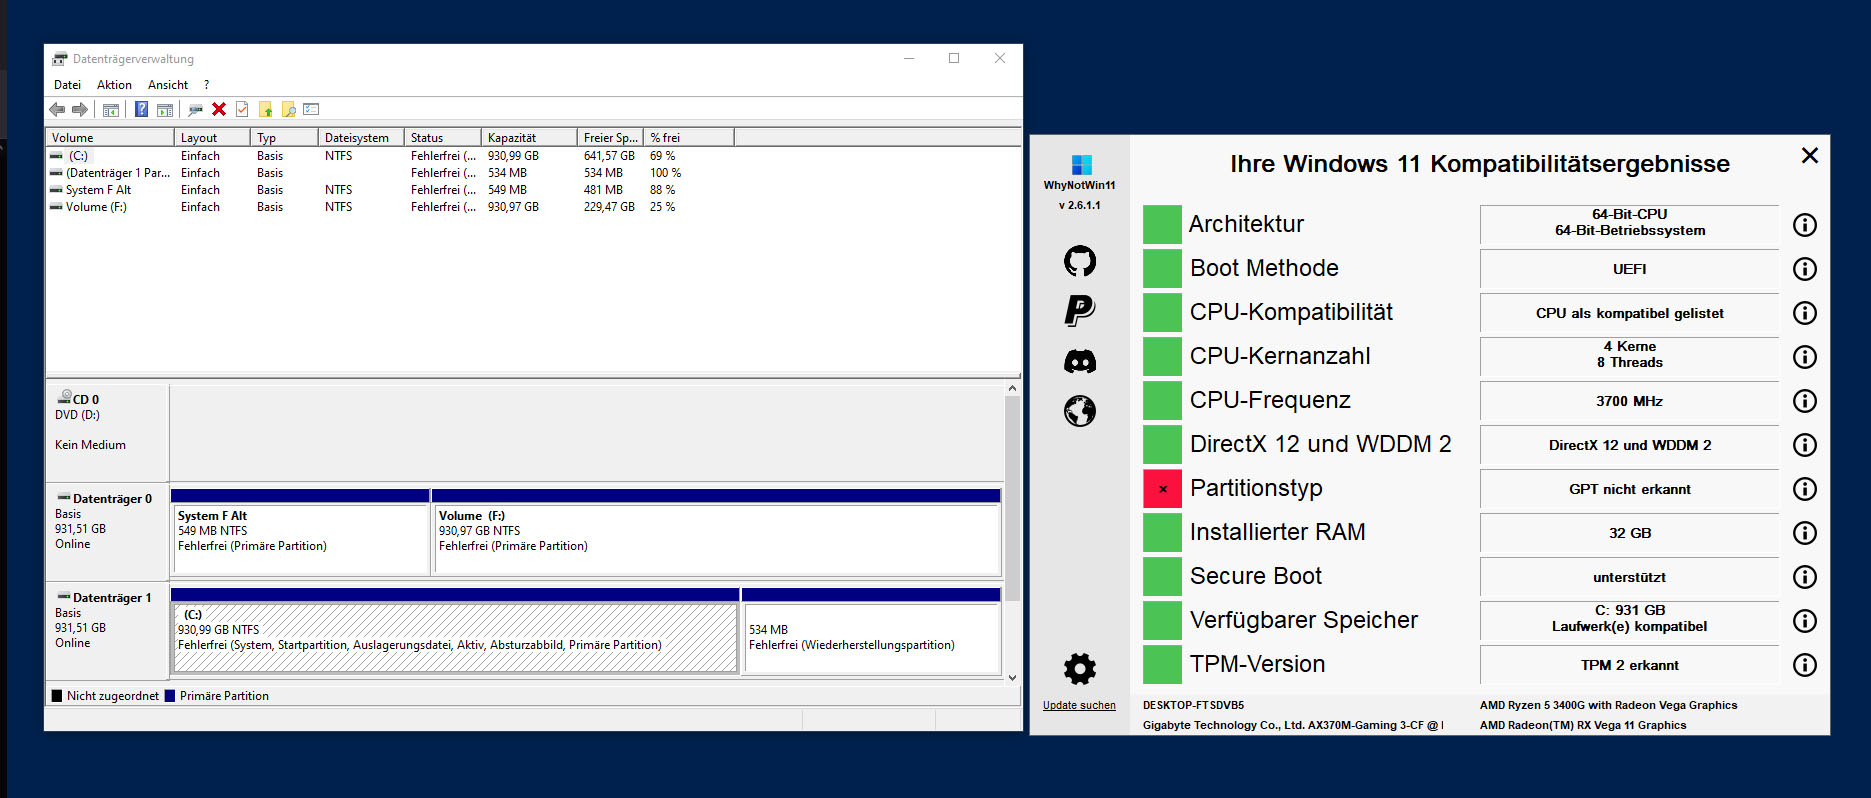Open WhyNotWin11 settings gear
The width and height of the screenshot is (1871, 798).
pos(1080,668)
